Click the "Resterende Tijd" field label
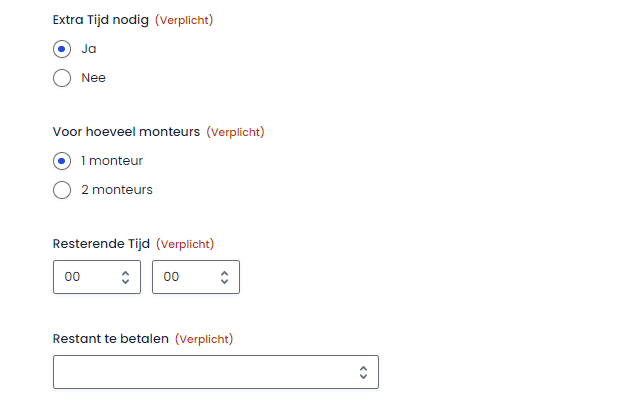The height and width of the screenshot is (408, 644). 101,244
